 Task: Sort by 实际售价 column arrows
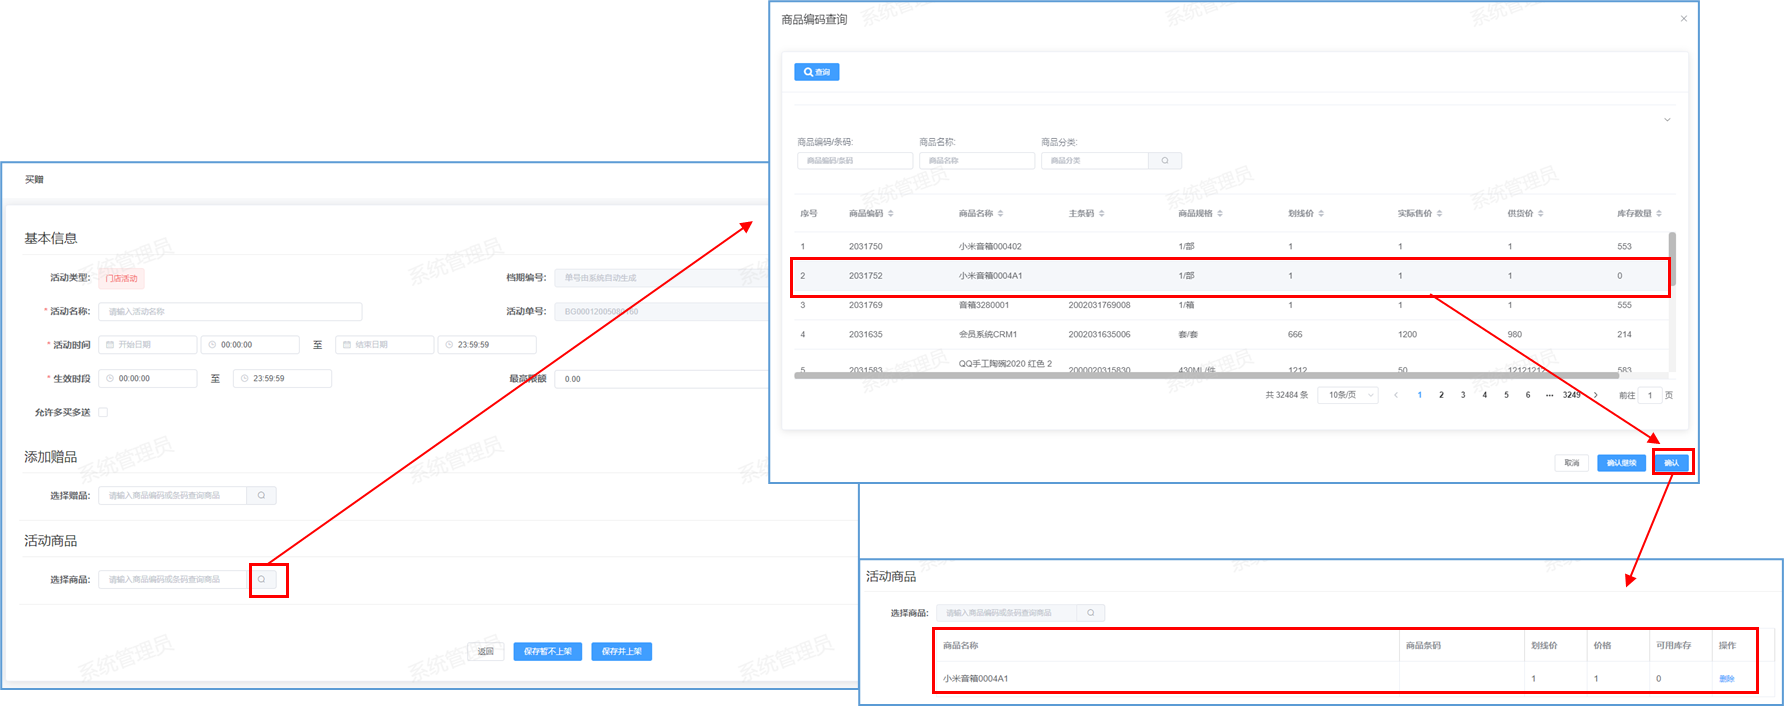[x=1439, y=213]
